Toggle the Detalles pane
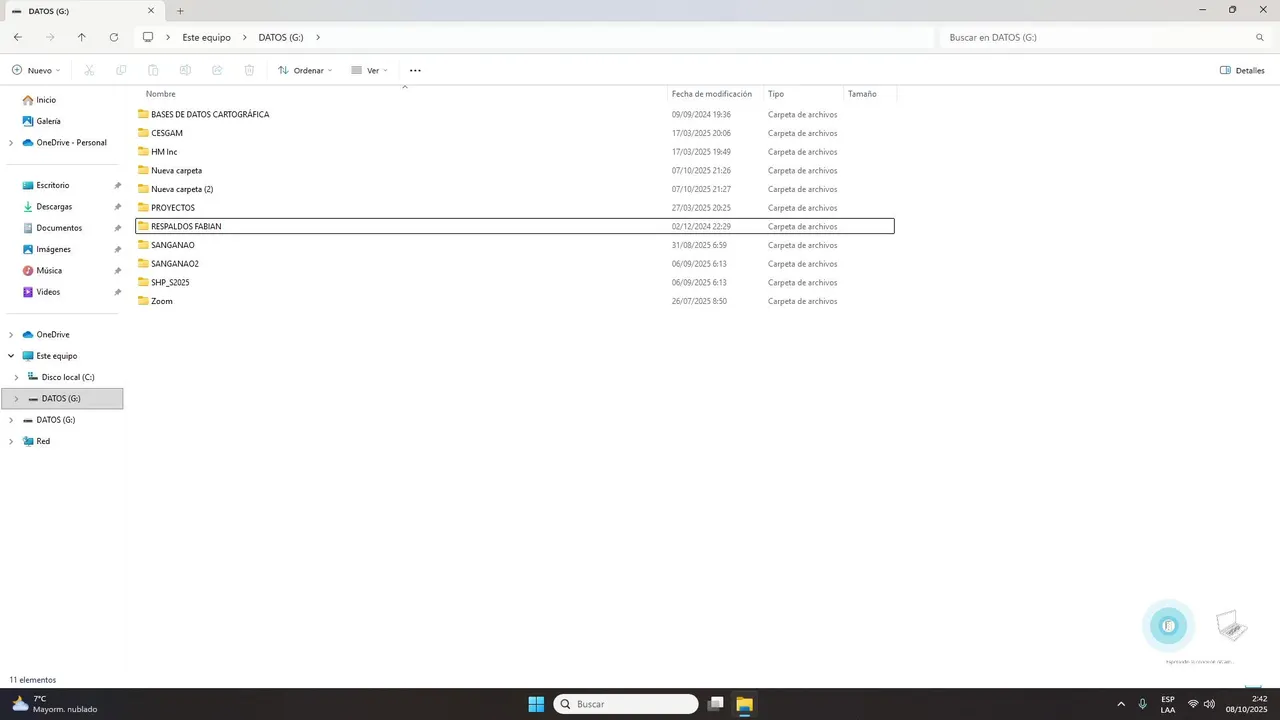Image resolution: width=1280 pixels, height=720 pixels. (1242, 70)
